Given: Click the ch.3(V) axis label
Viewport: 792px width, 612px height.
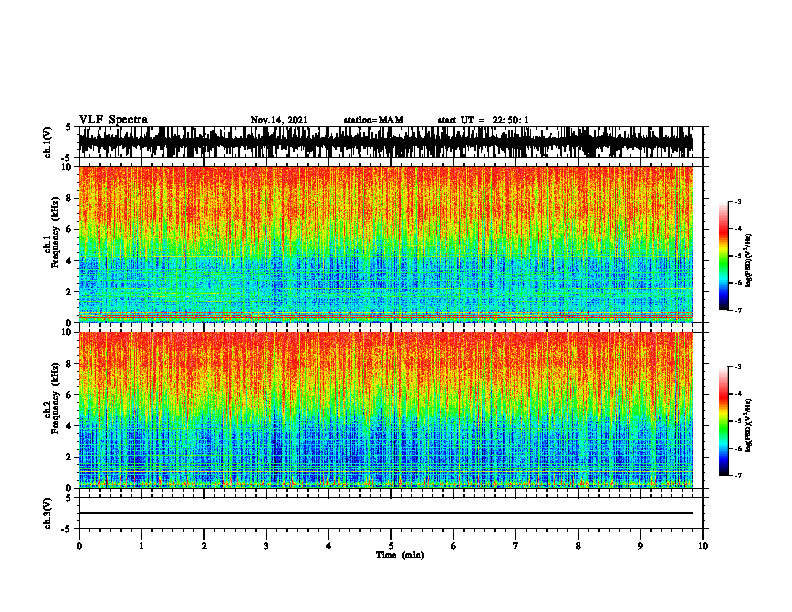Looking at the screenshot, I should [48, 513].
